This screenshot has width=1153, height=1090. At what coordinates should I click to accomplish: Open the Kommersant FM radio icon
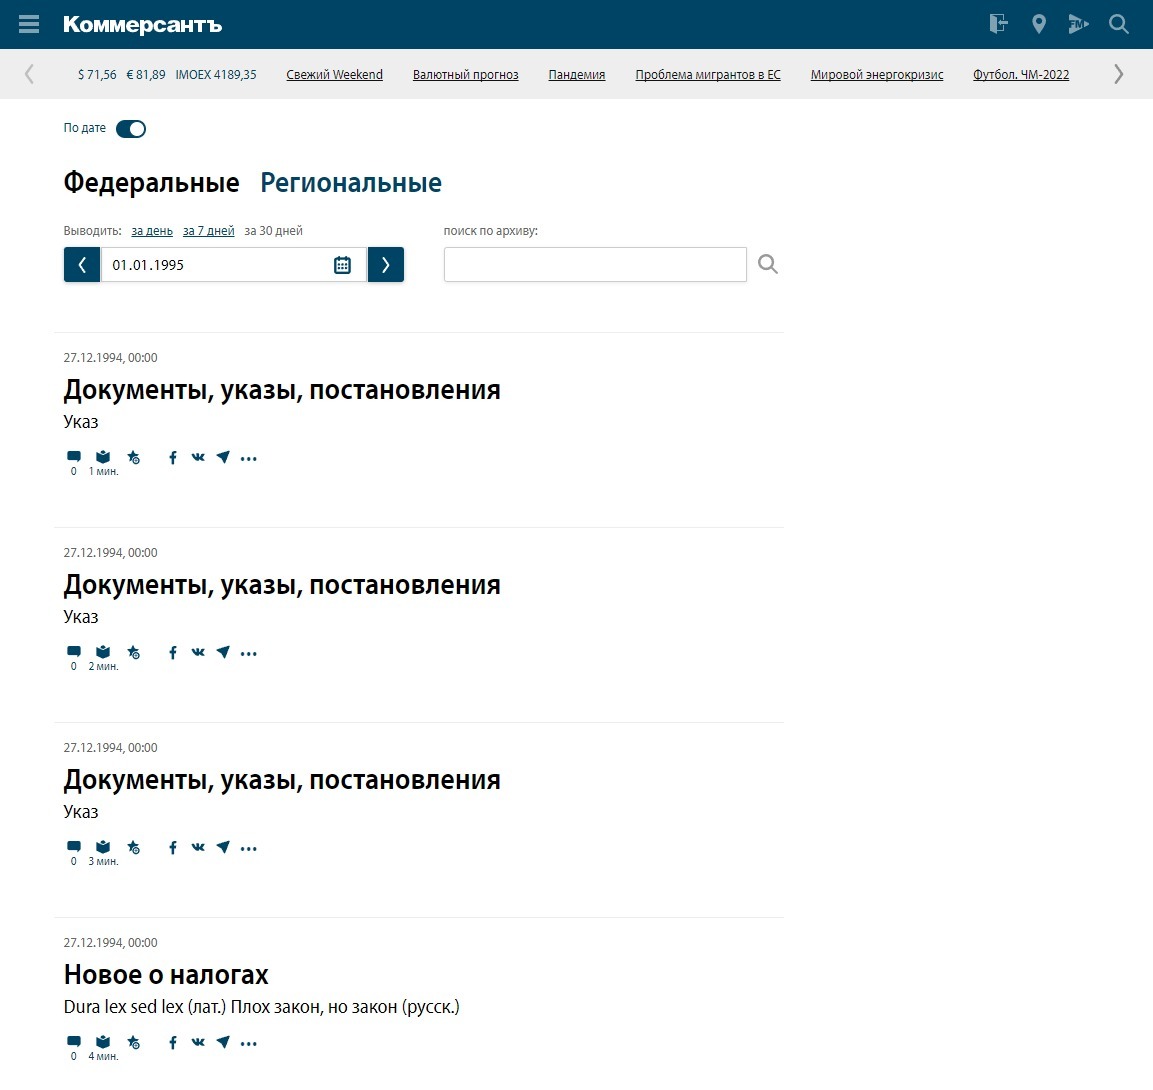(x=1078, y=24)
